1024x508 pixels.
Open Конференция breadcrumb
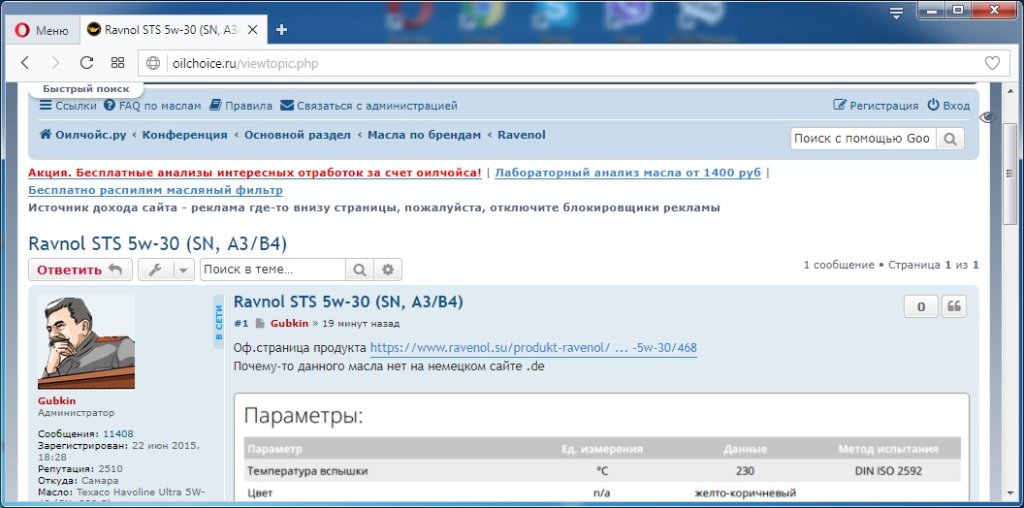click(x=185, y=135)
